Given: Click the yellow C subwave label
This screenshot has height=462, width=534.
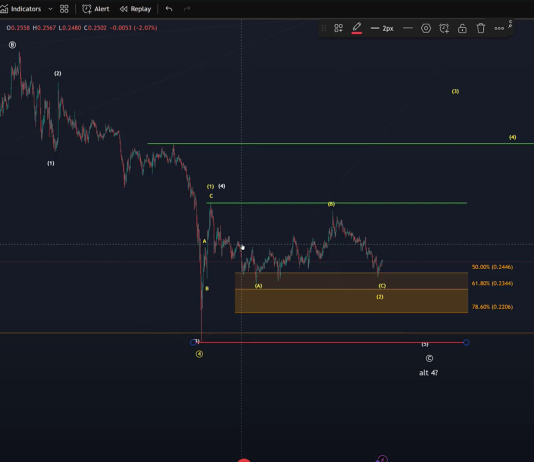Looking at the screenshot, I should [211, 196].
